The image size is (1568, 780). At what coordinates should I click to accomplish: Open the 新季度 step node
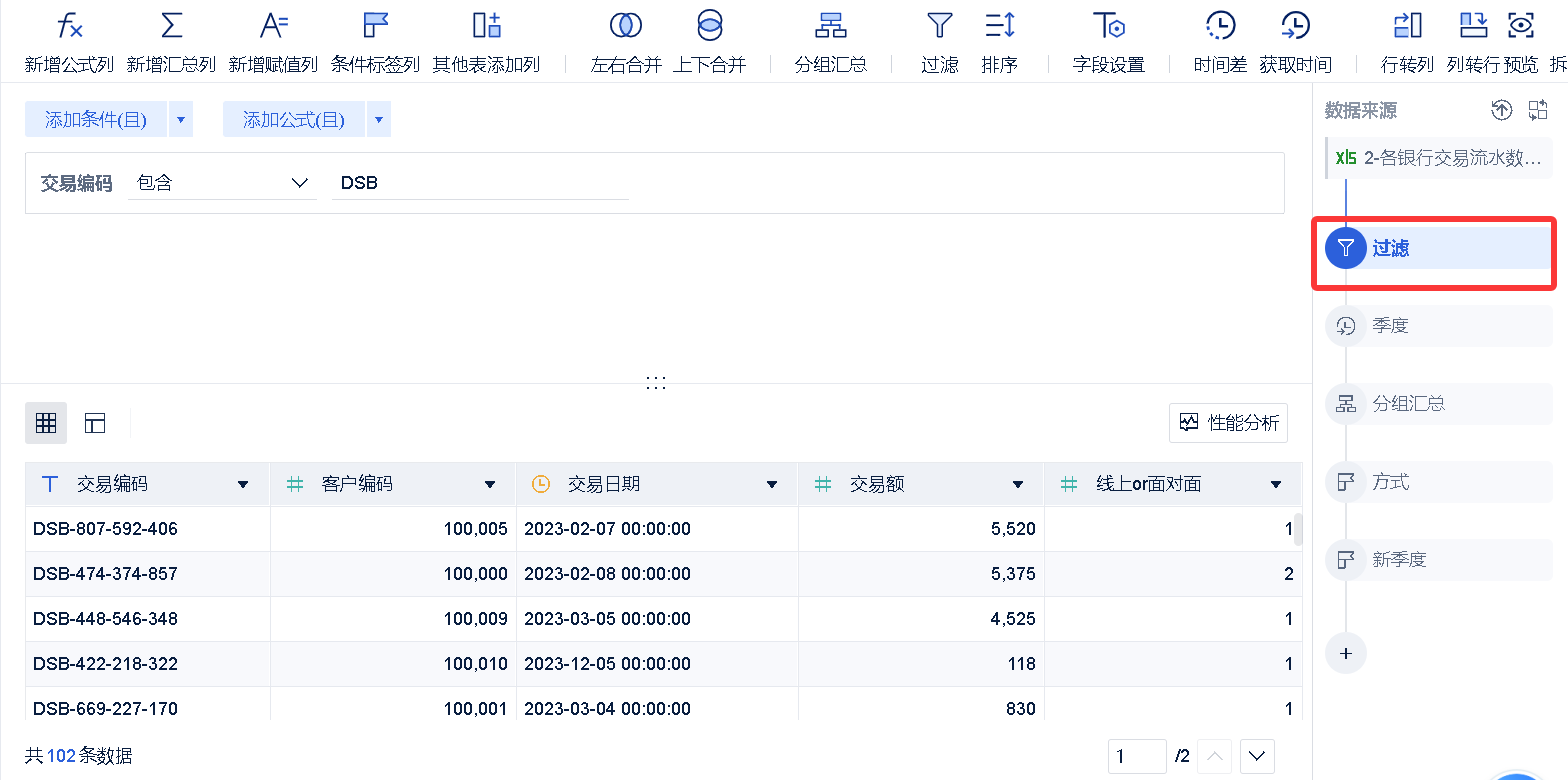(x=1439, y=560)
